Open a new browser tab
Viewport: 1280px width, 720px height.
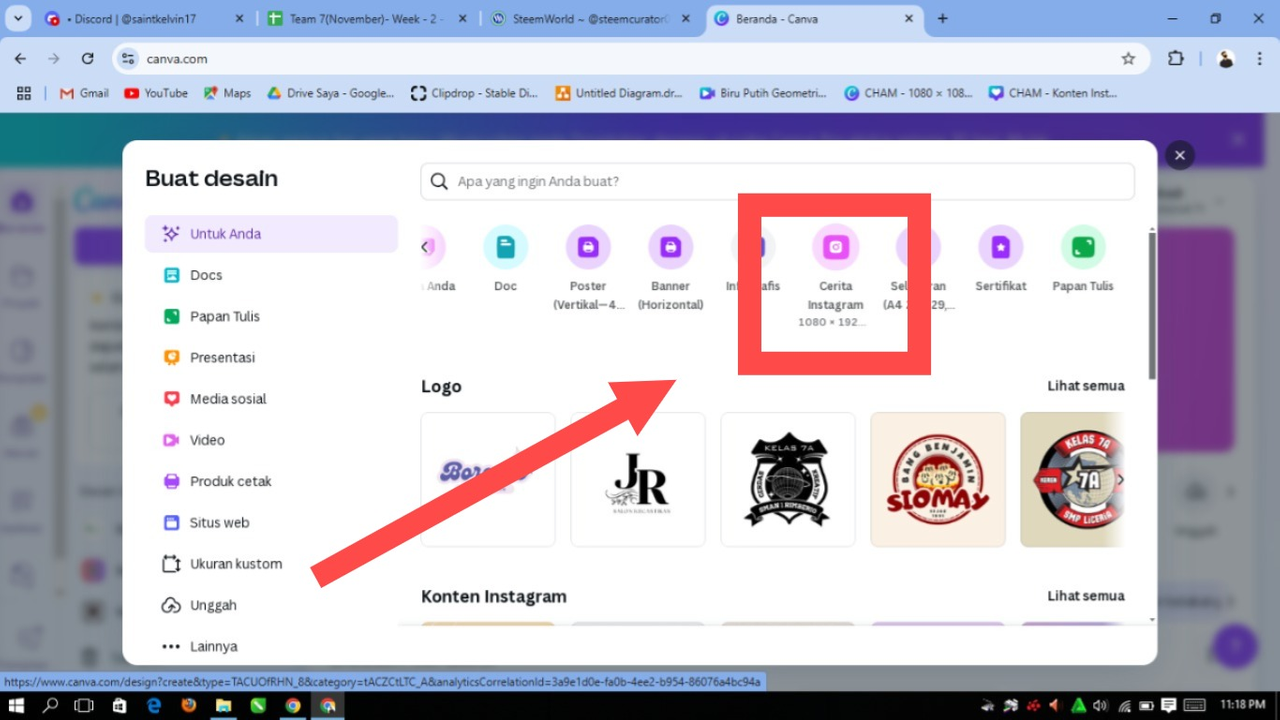pyautogui.click(x=942, y=19)
